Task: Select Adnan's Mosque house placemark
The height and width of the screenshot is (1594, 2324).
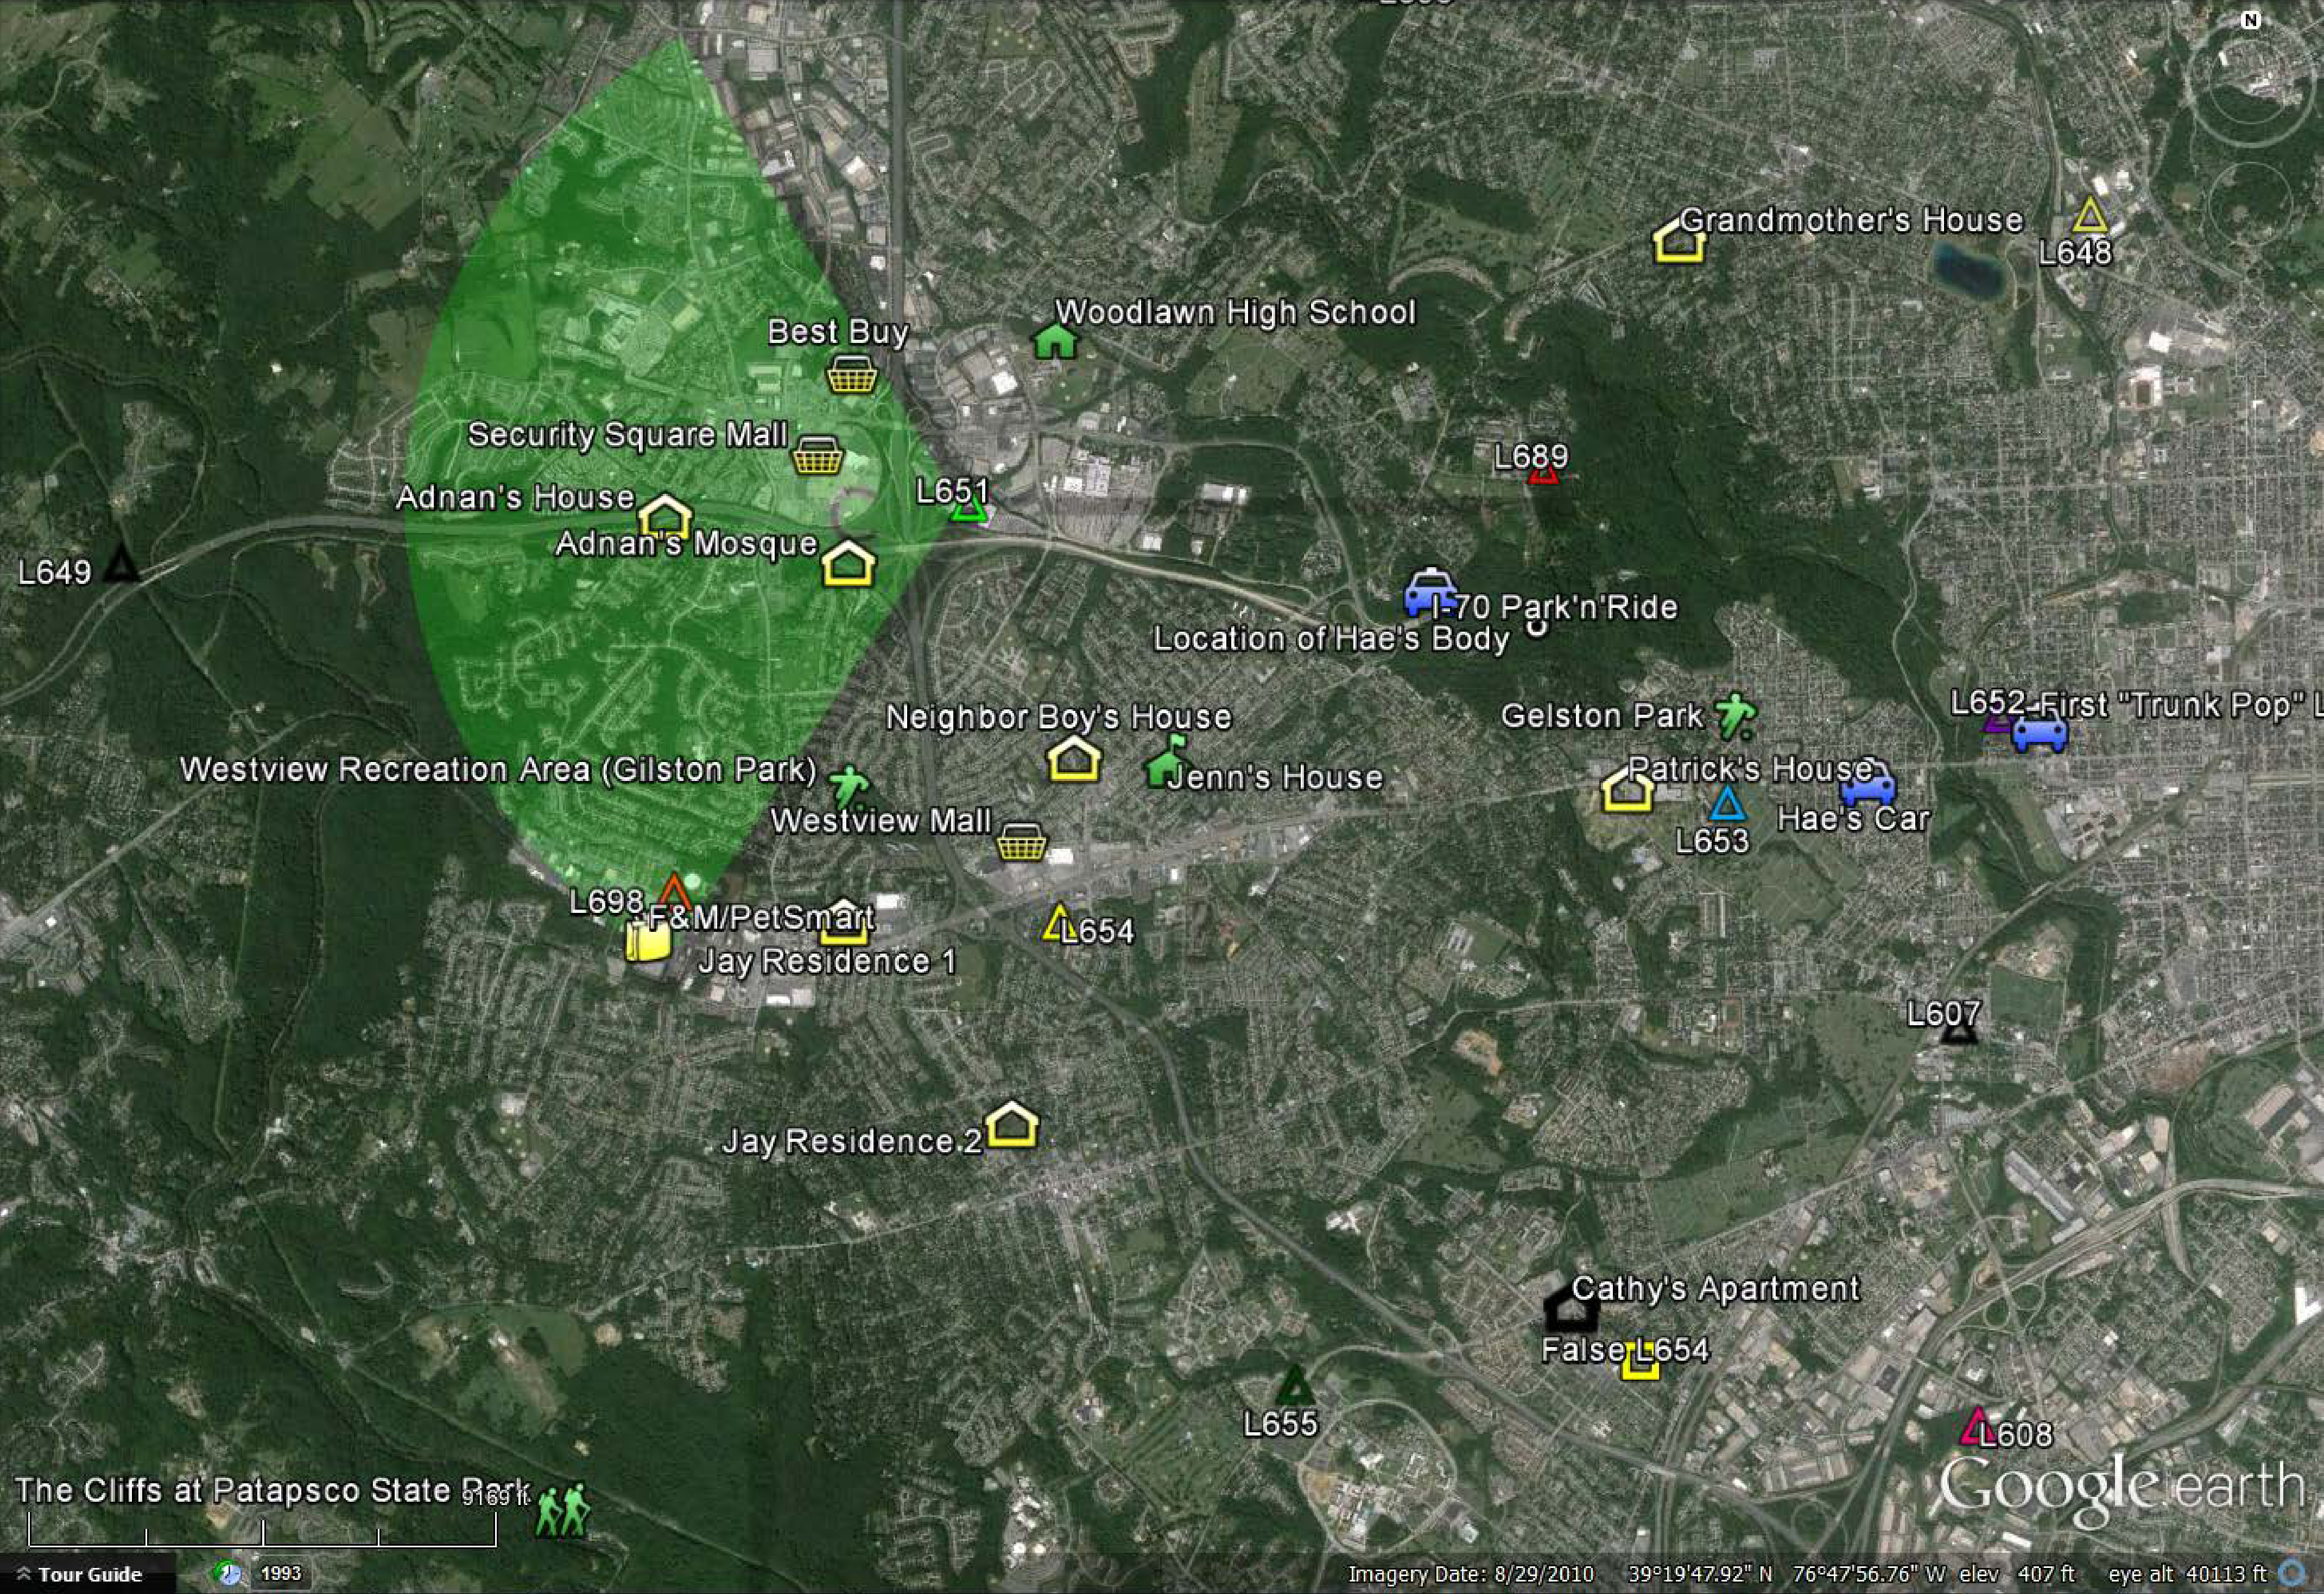Action: click(848, 564)
